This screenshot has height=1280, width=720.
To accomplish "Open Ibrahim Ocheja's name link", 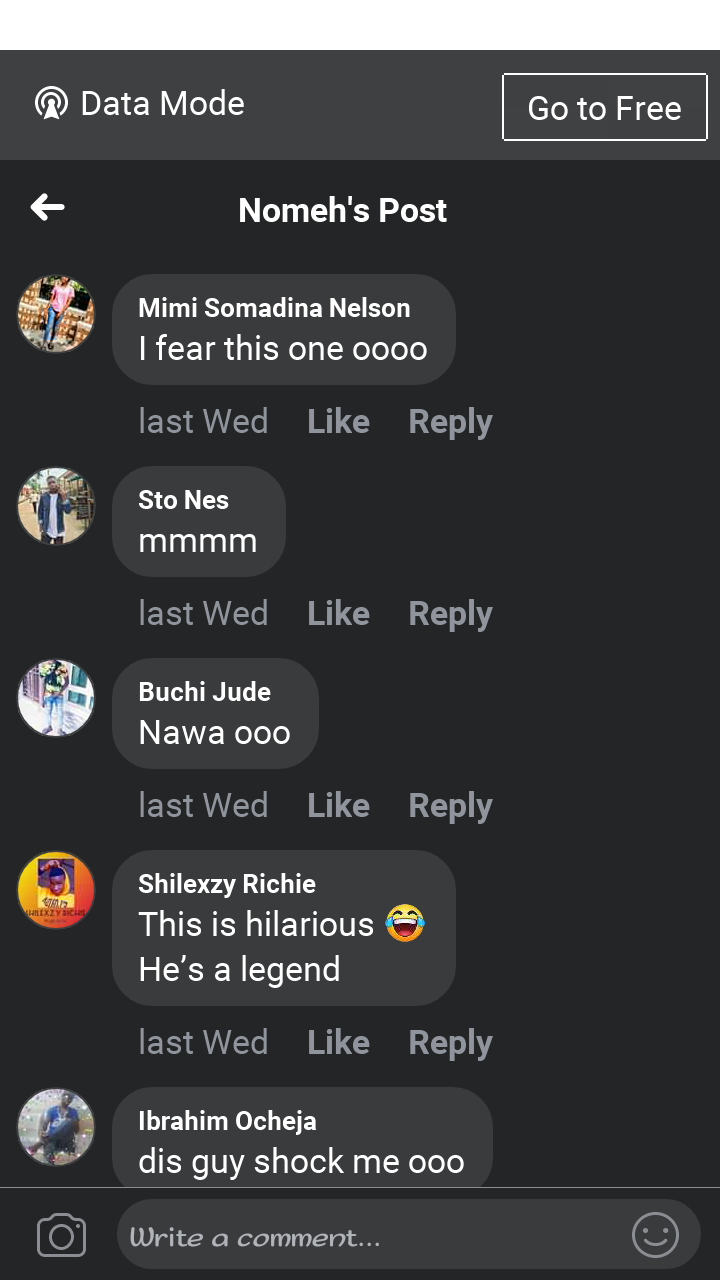I will (227, 1121).
